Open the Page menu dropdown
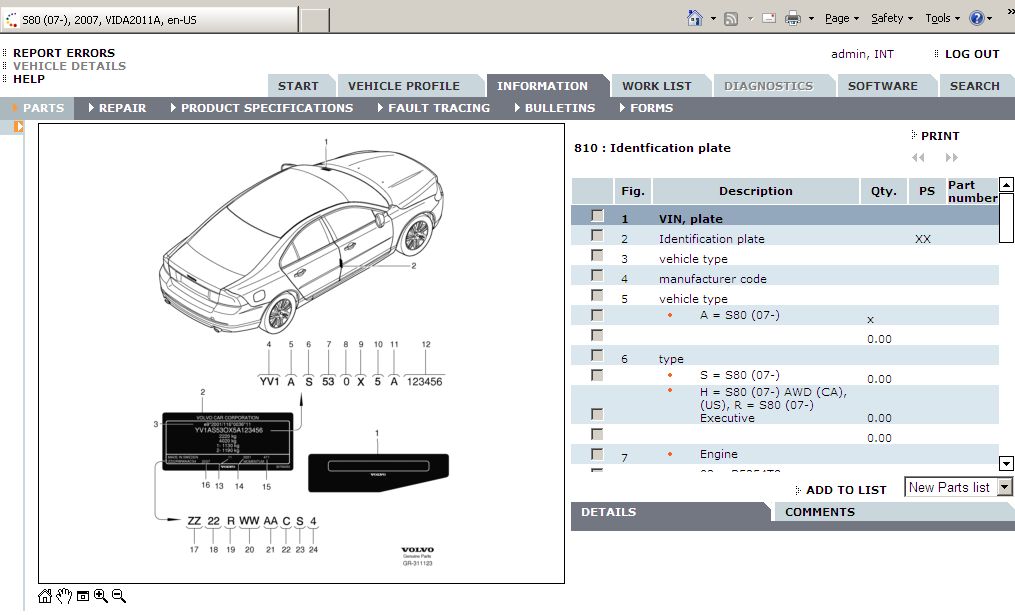 point(842,18)
